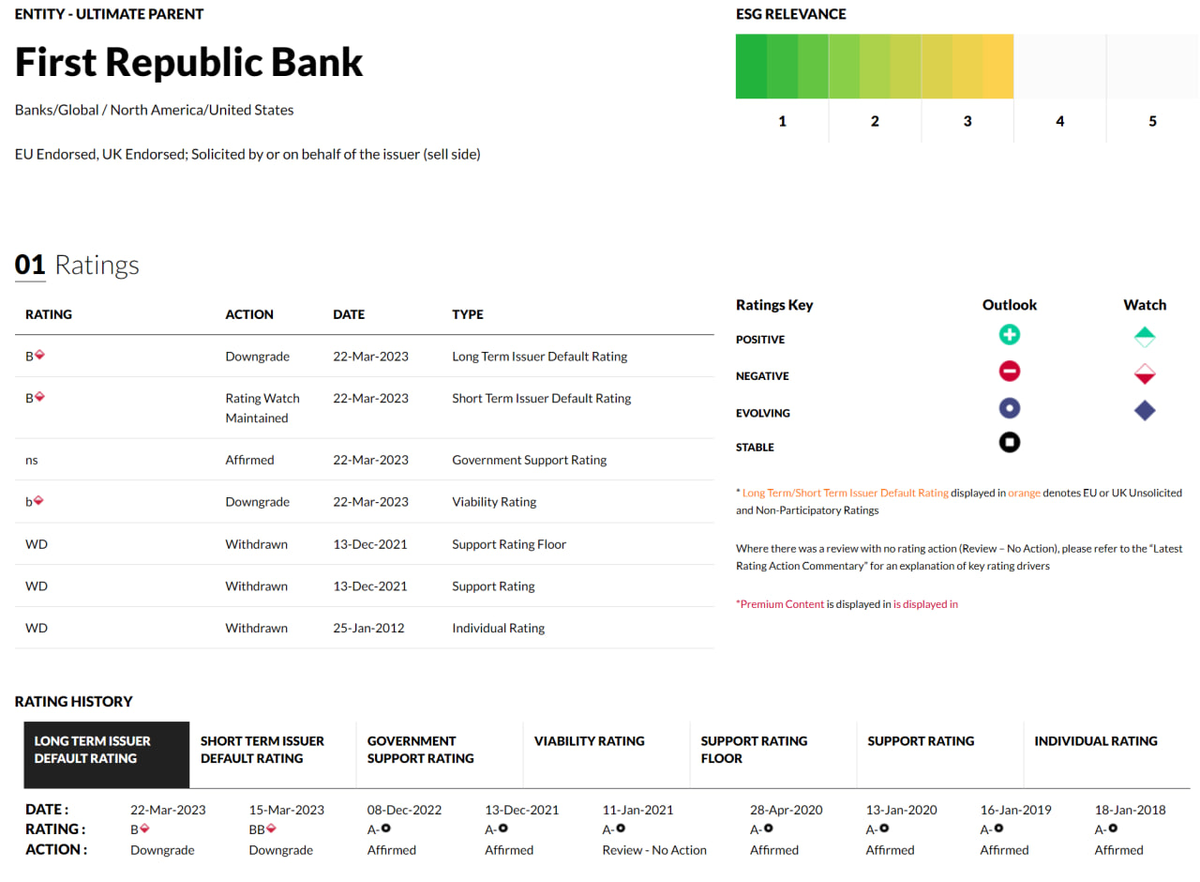
Task: Click negative watch icon on Viability Rating row
Action: (39, 501)
